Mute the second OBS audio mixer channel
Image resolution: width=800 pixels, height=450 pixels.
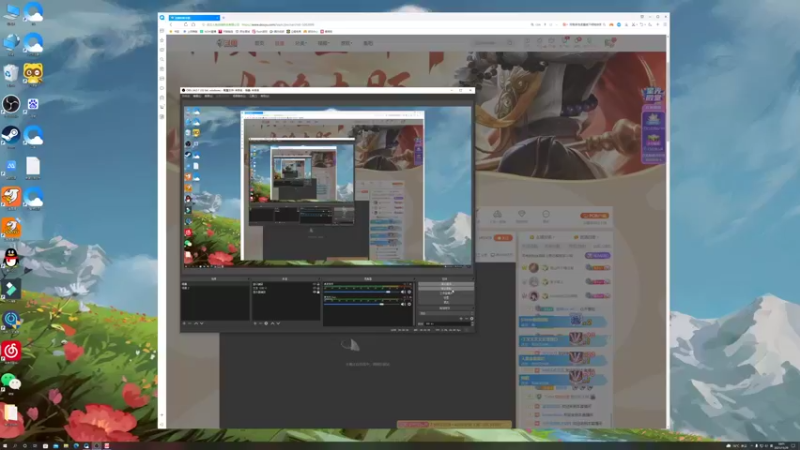[404, 304]
